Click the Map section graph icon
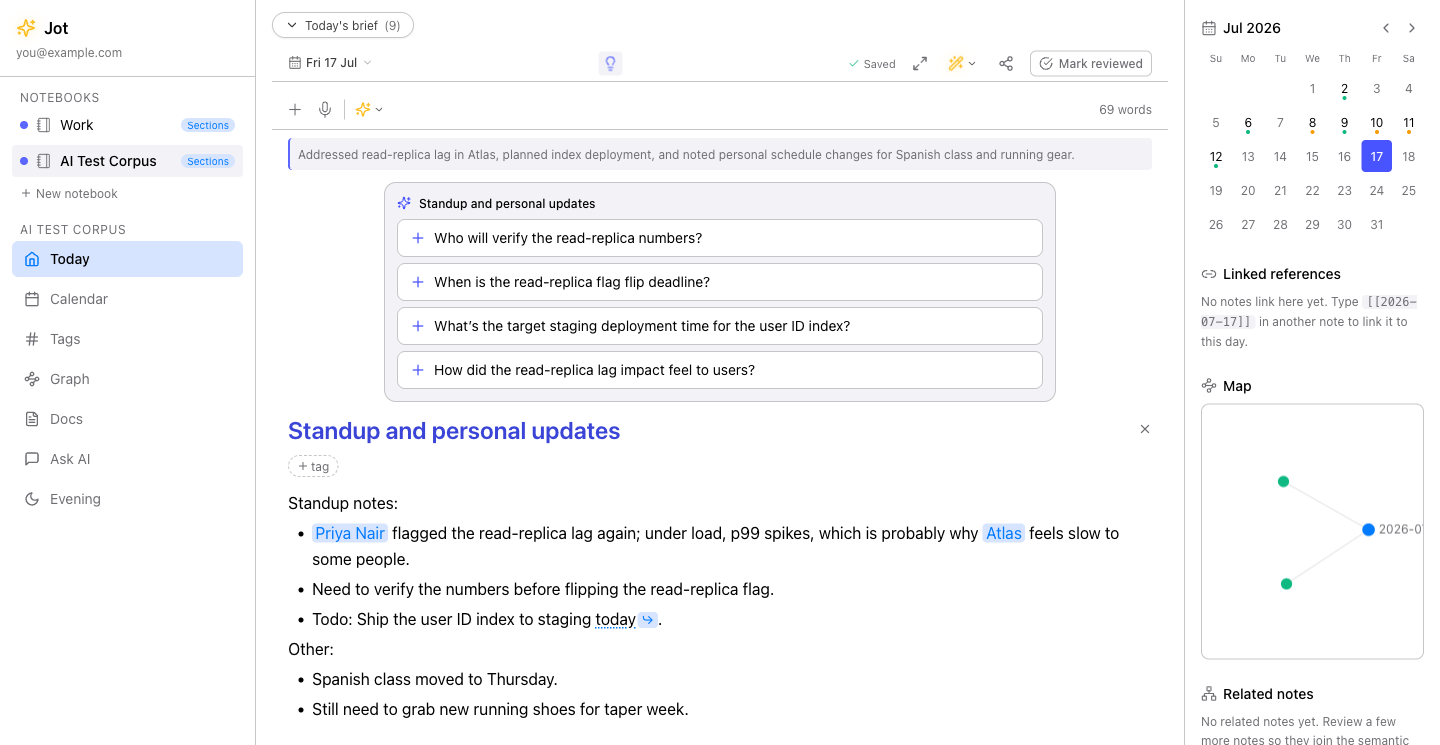Screen dimensions: 1440x745 coord(1209,386)
